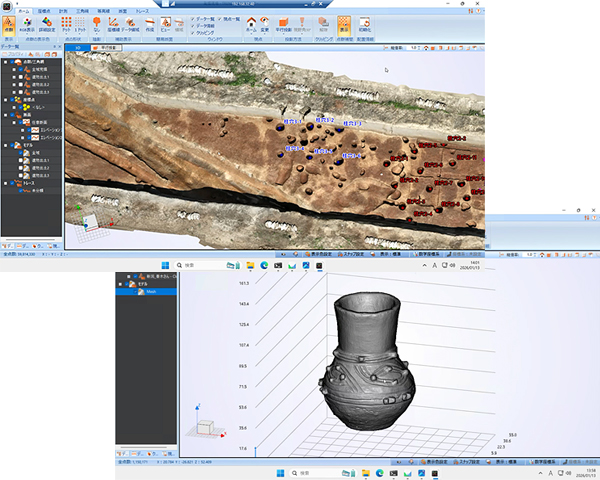Collapse the 点群/三角網 tree node

(x=4, y=62)
